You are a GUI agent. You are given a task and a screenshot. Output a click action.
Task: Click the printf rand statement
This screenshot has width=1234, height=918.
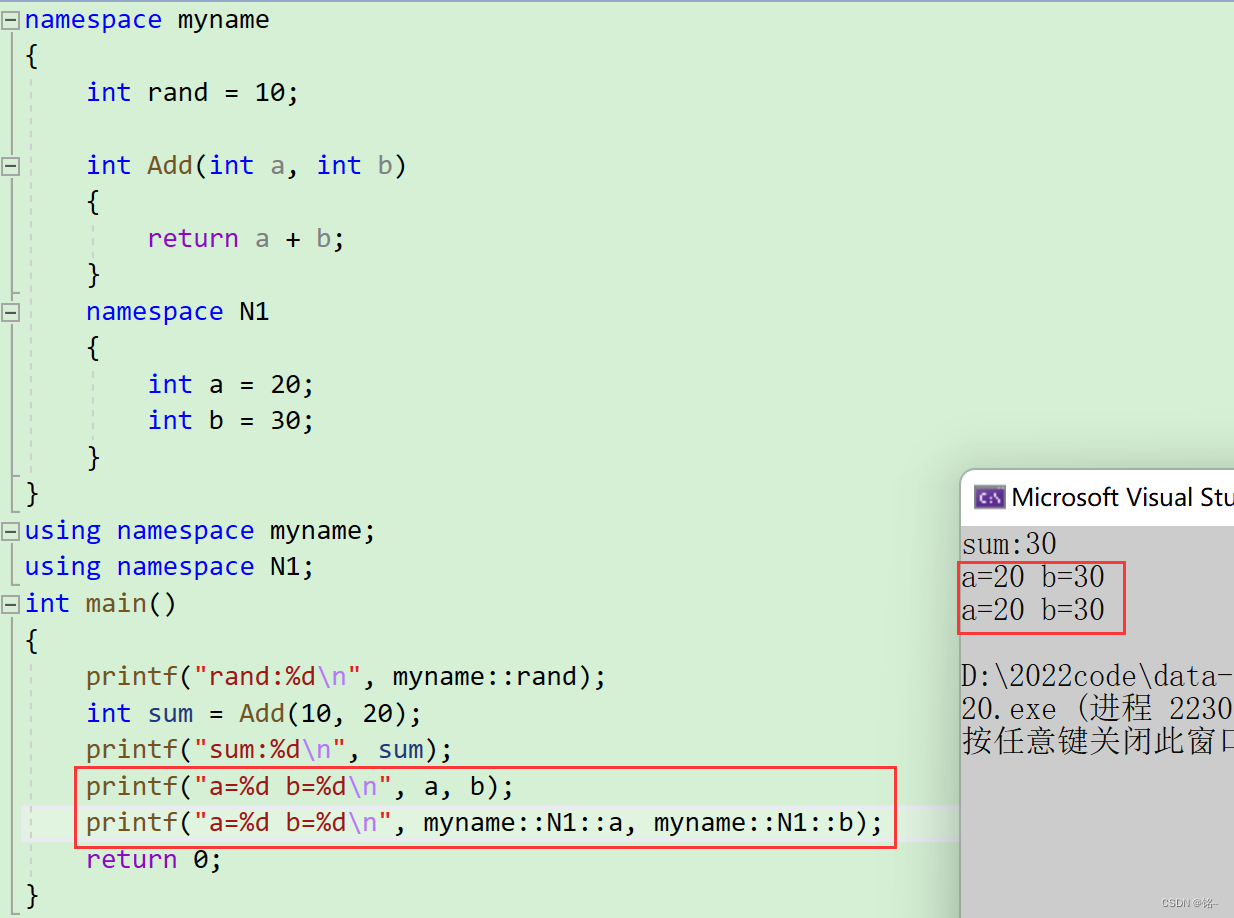click(x=345, y=676)
